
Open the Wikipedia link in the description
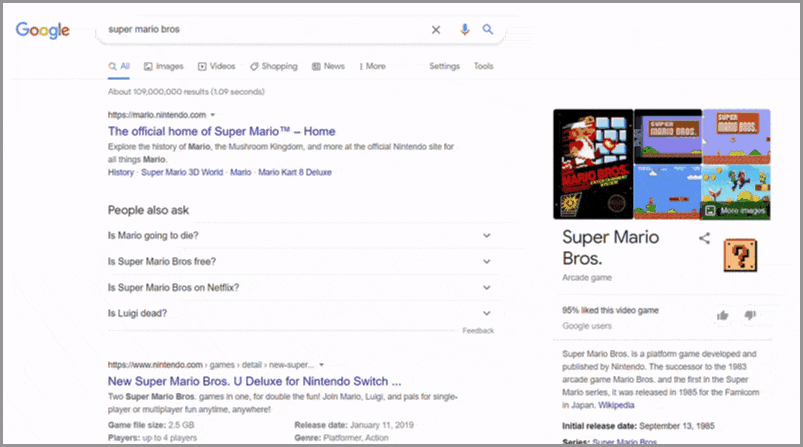pos(616,405)
